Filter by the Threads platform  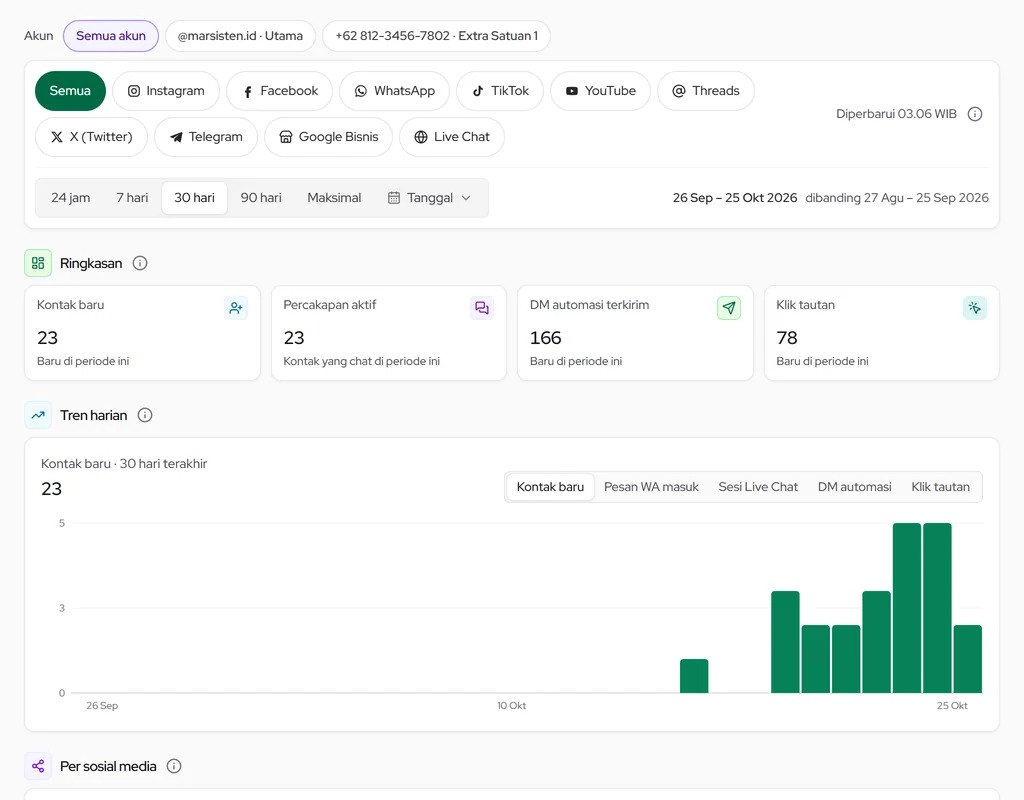coord(706,91)
